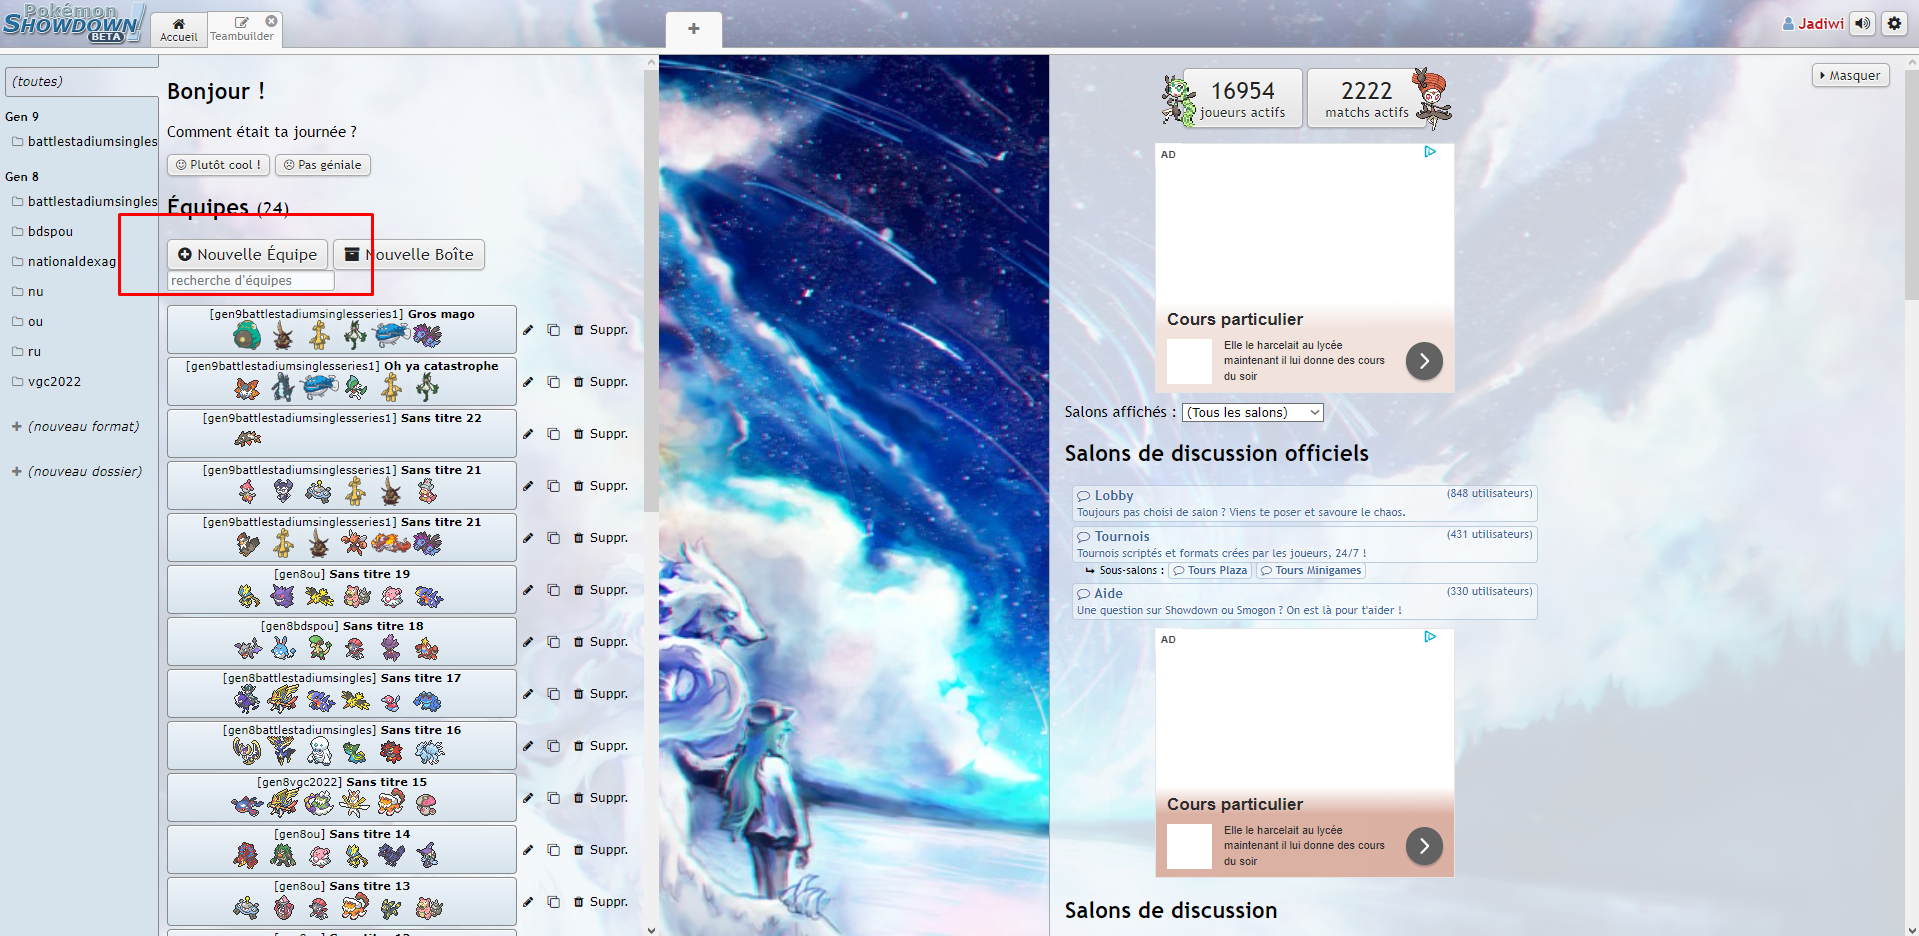
Task: Click the lower ad's arrow button
Action: (x=1424, y=846)
